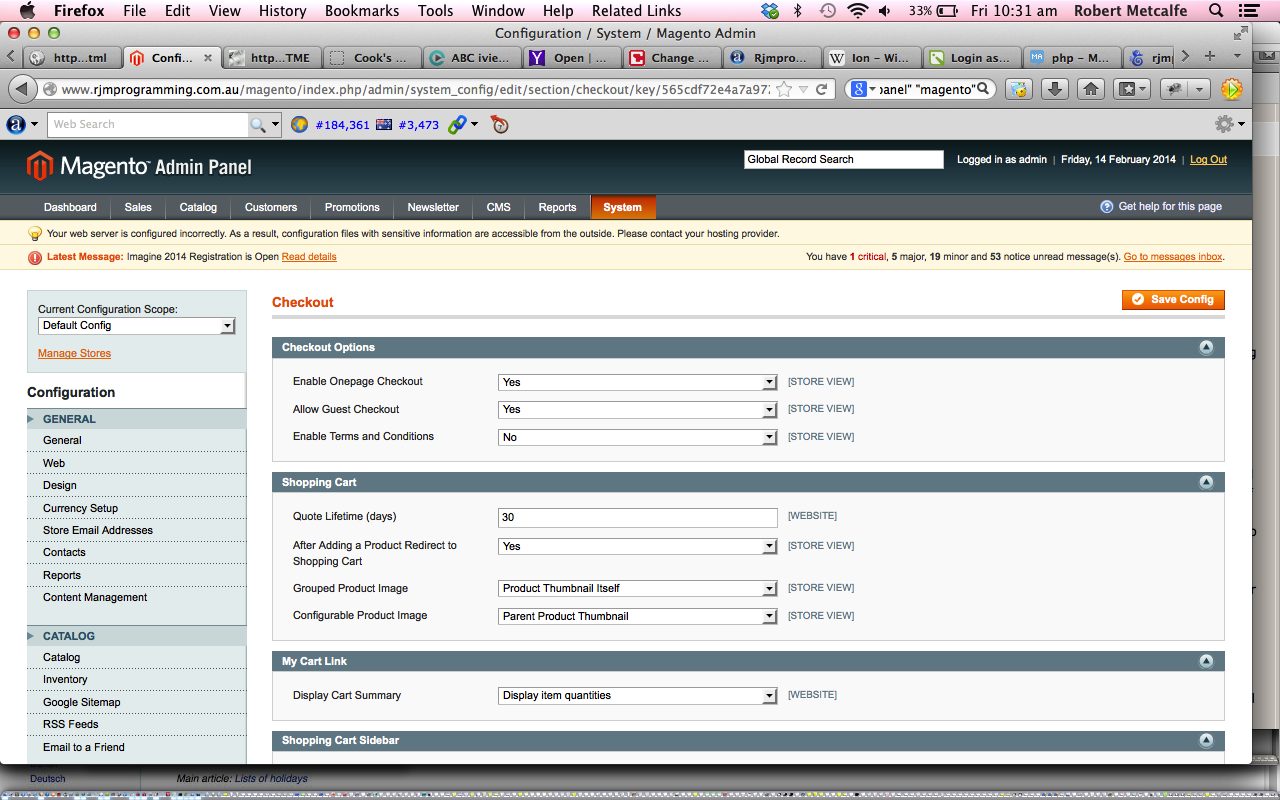This screenshot has width=1280, height=800.
Task: Click Get help for this page link
Action: tap(1170, 207)
